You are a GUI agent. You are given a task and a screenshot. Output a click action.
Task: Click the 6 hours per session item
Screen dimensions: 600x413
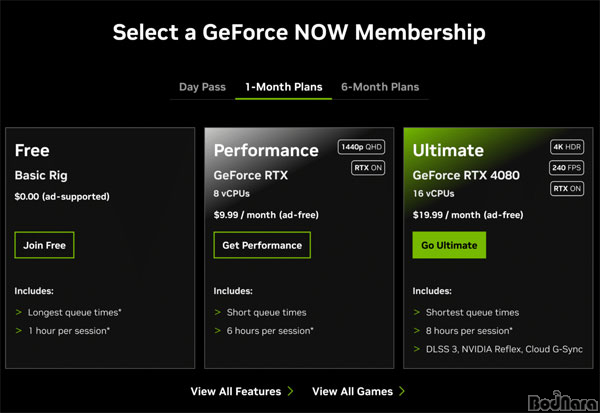tap(270, 331)
